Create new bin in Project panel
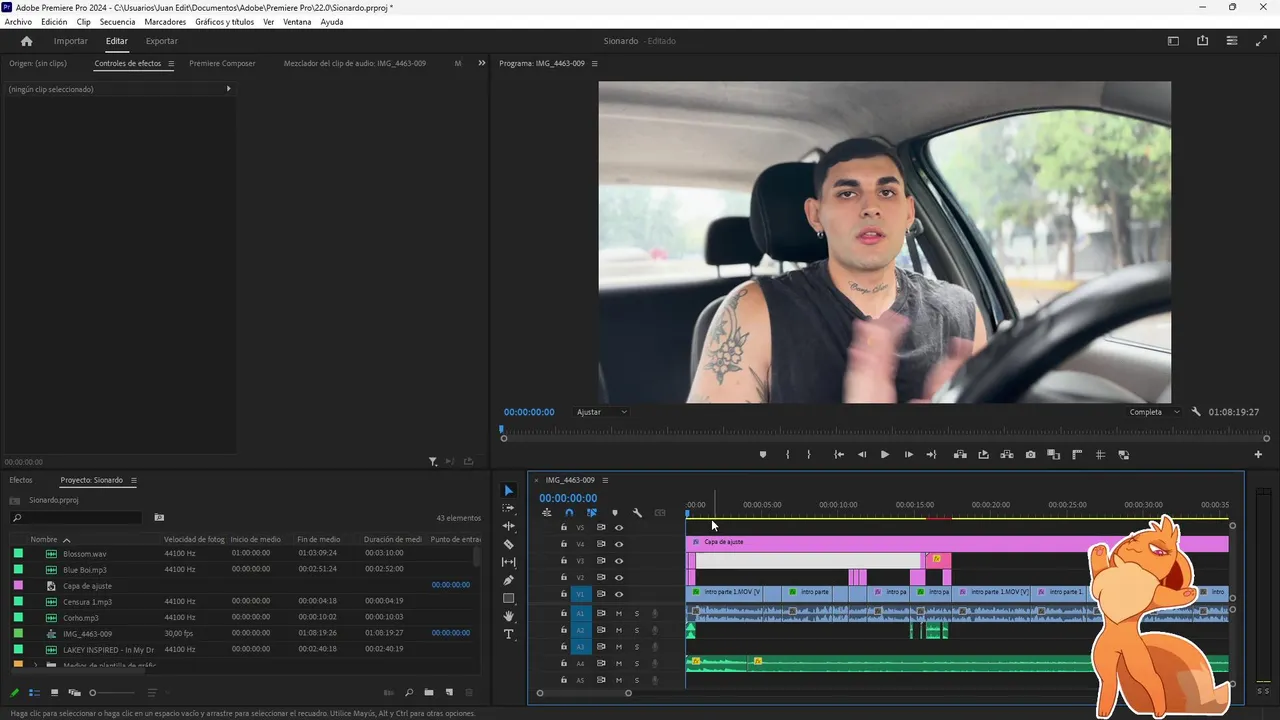The height and width of the screenshot is (720, 1280). click(428, 693)
